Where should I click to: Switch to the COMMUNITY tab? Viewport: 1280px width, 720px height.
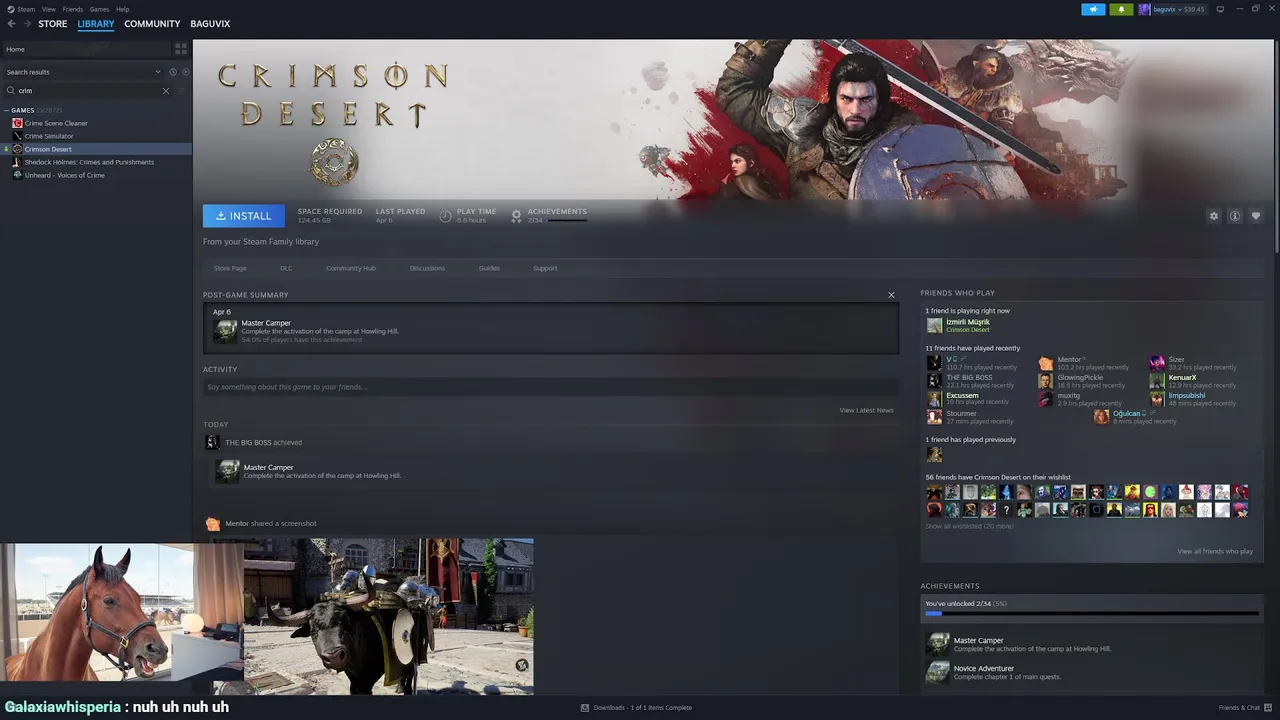(152, 24)
